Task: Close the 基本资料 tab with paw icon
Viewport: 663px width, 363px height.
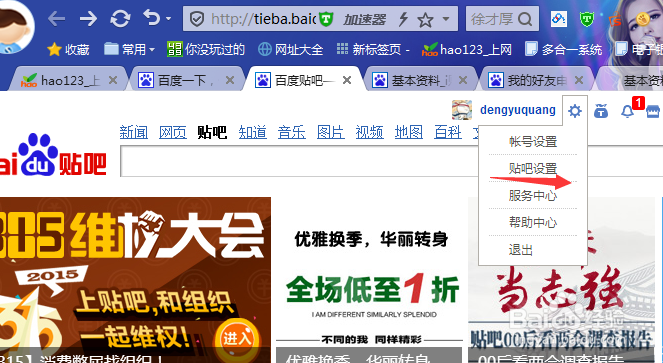Action: pos(463,80)
